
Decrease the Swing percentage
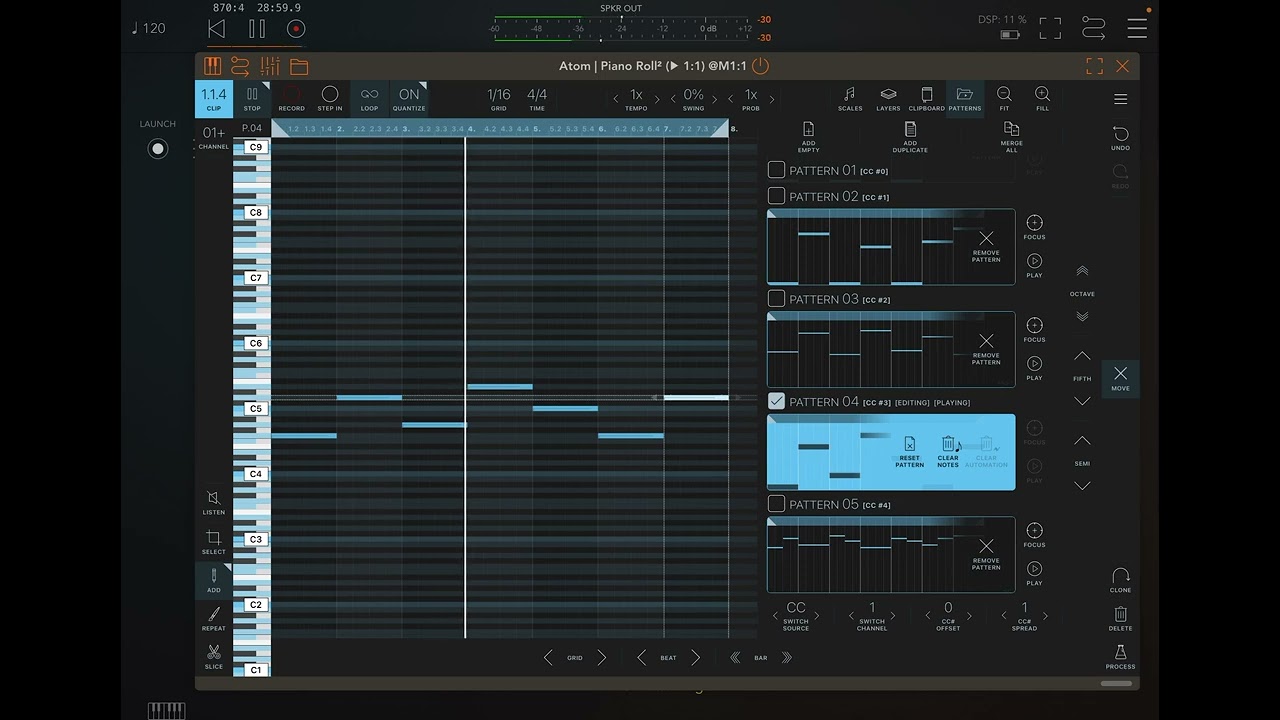673,99
